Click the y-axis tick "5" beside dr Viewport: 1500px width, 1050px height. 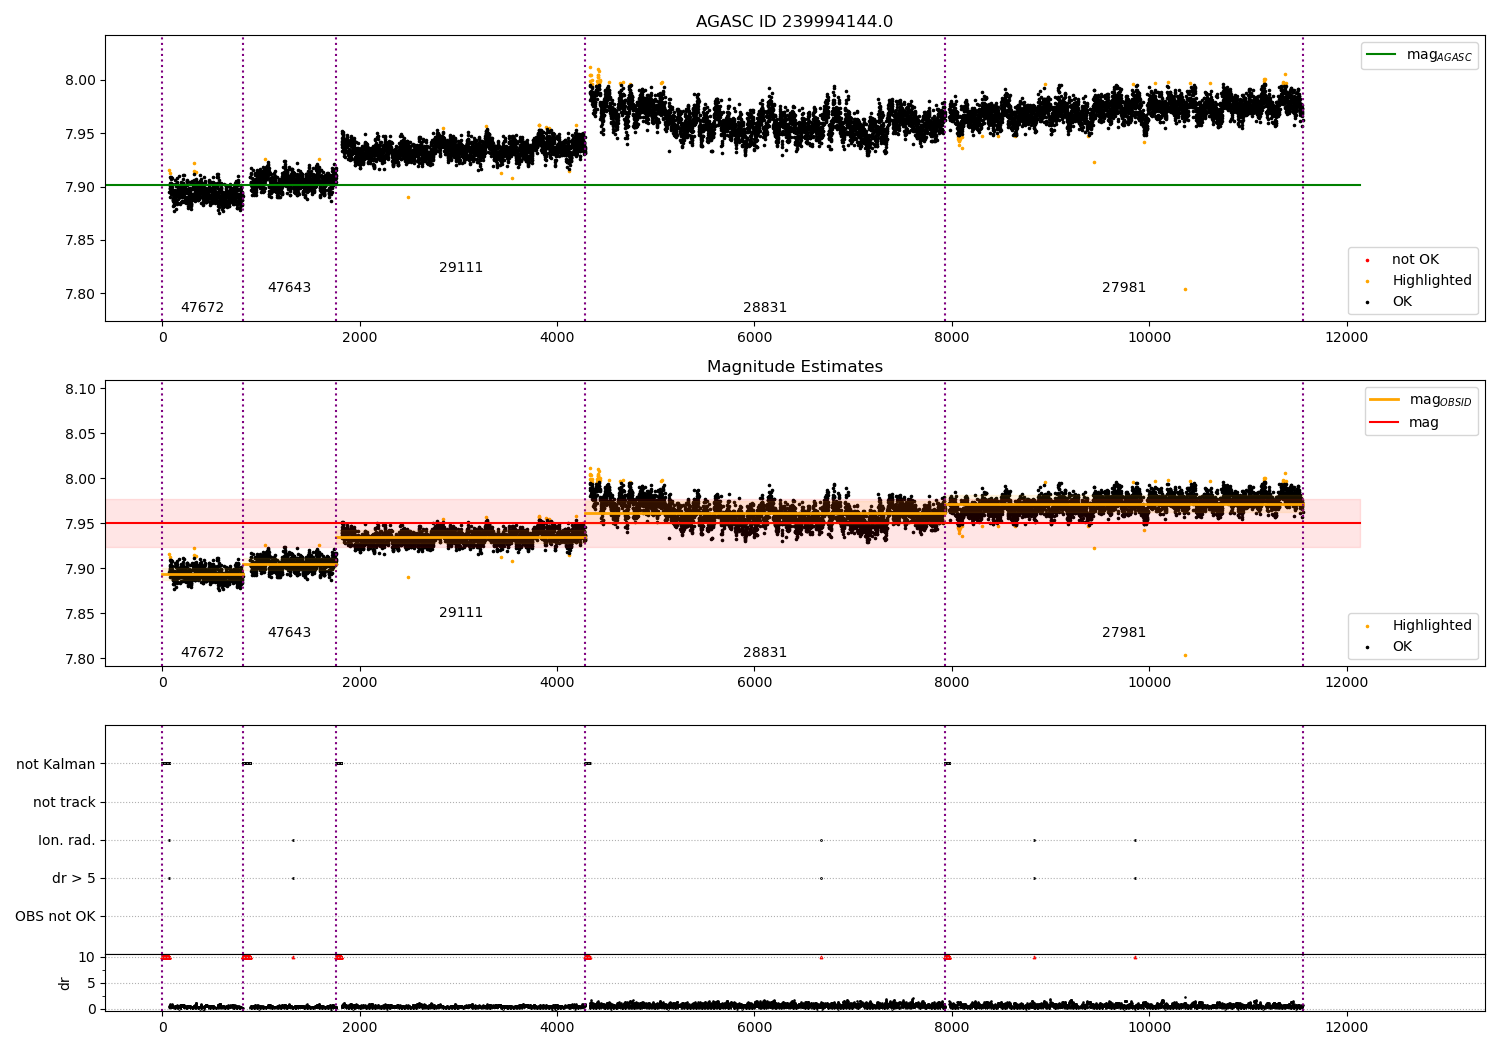coord(91,984)
